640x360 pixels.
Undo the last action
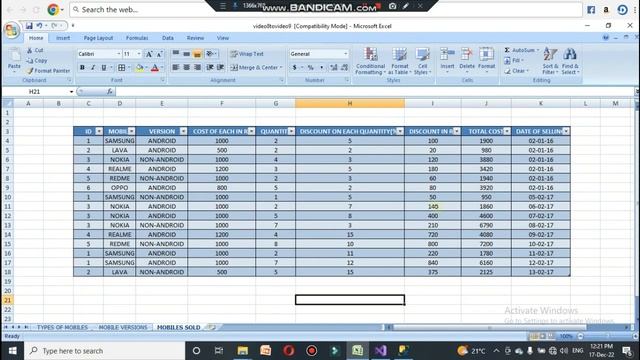[x=39, y=26]
